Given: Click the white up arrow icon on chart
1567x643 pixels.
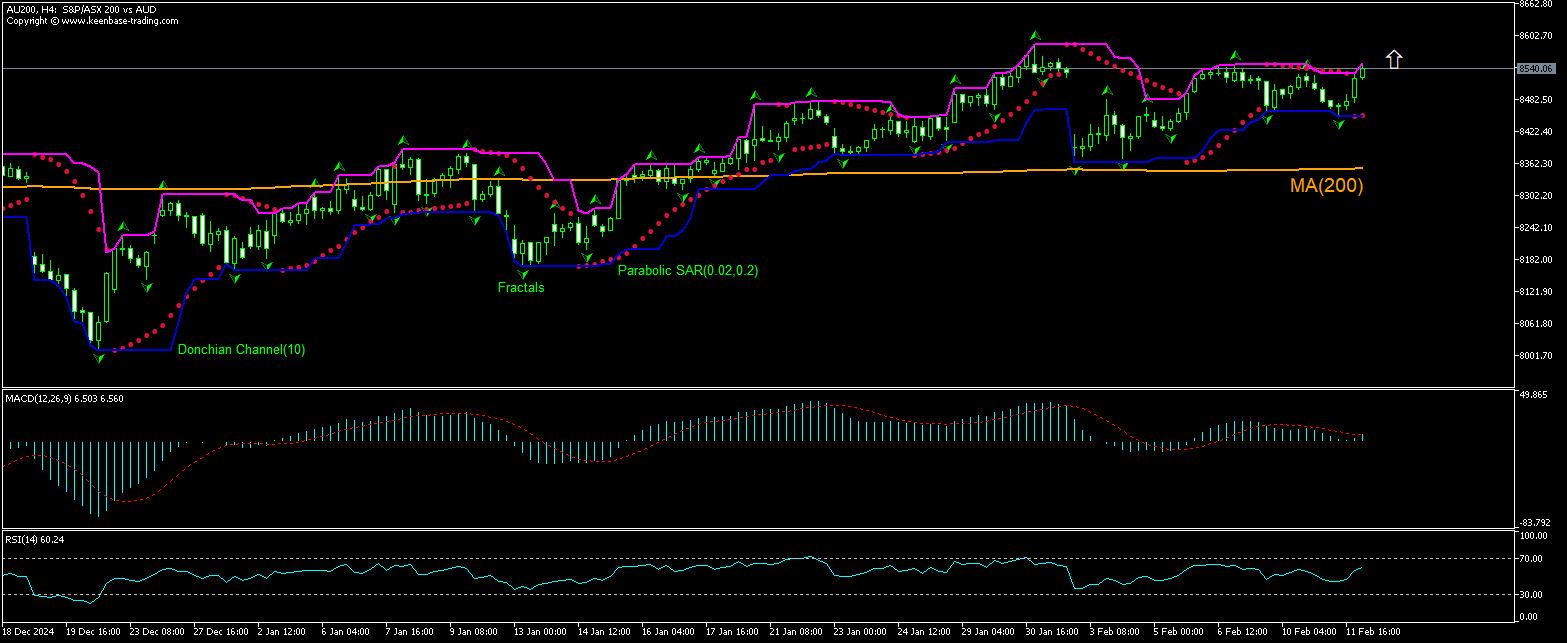Looking at the screenshot, I should 1394,59.
